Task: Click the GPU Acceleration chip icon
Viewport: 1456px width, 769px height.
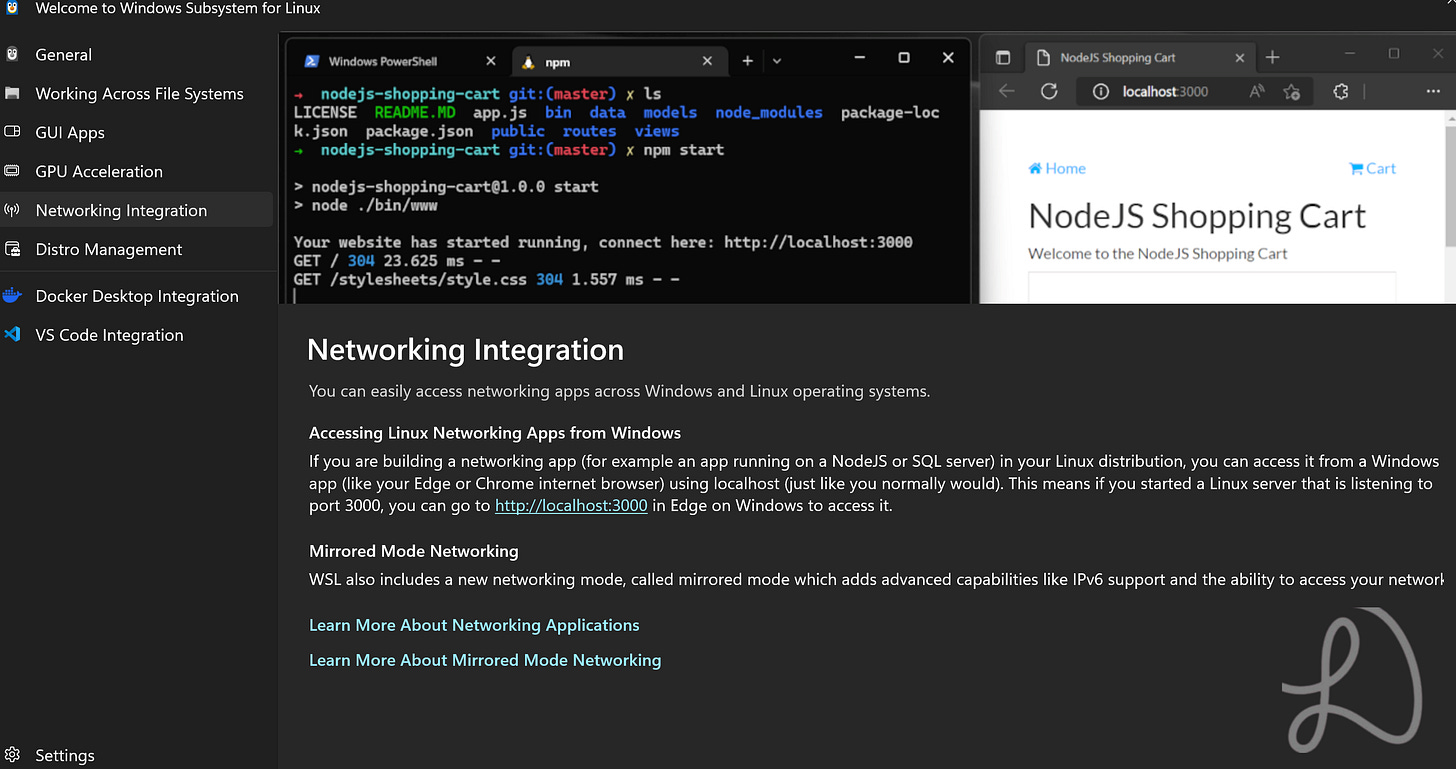Action: [x=12, y=171]
